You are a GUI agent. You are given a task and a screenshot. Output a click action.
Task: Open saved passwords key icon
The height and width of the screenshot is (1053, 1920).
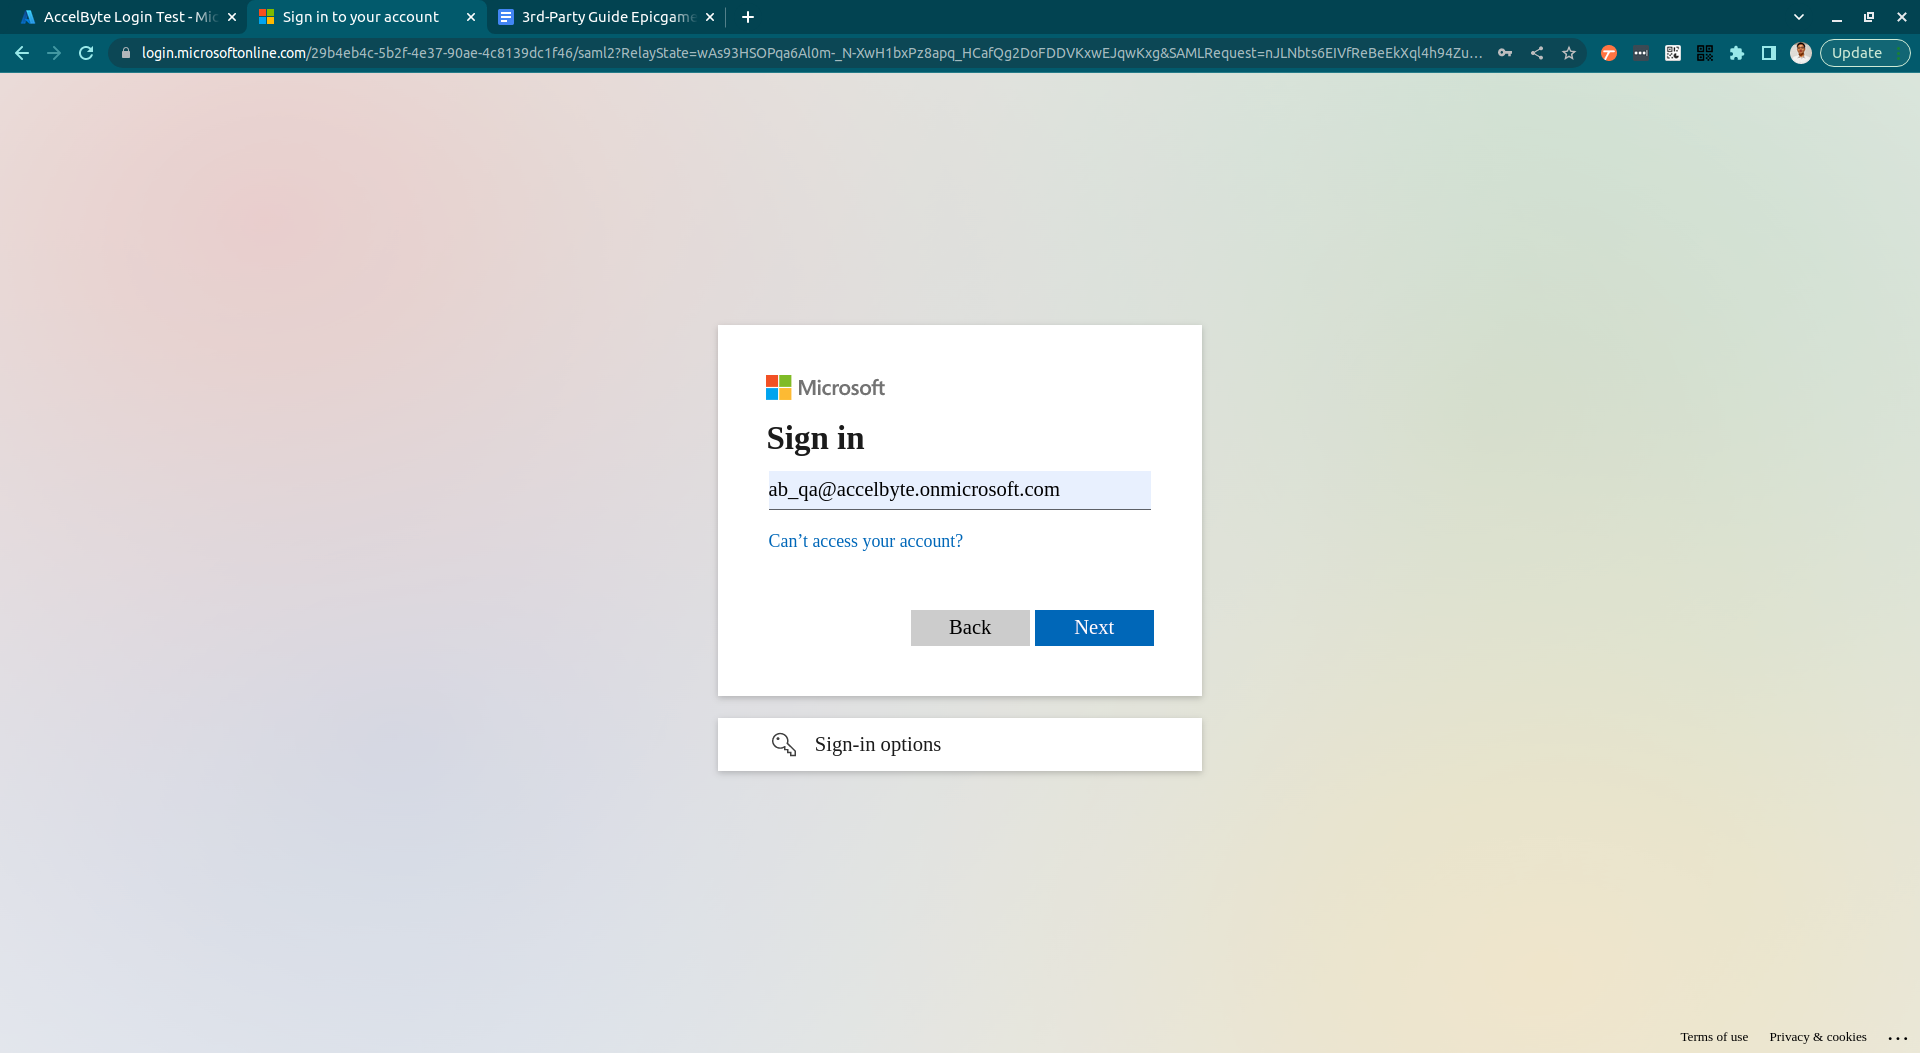(x=1505, y=53)
